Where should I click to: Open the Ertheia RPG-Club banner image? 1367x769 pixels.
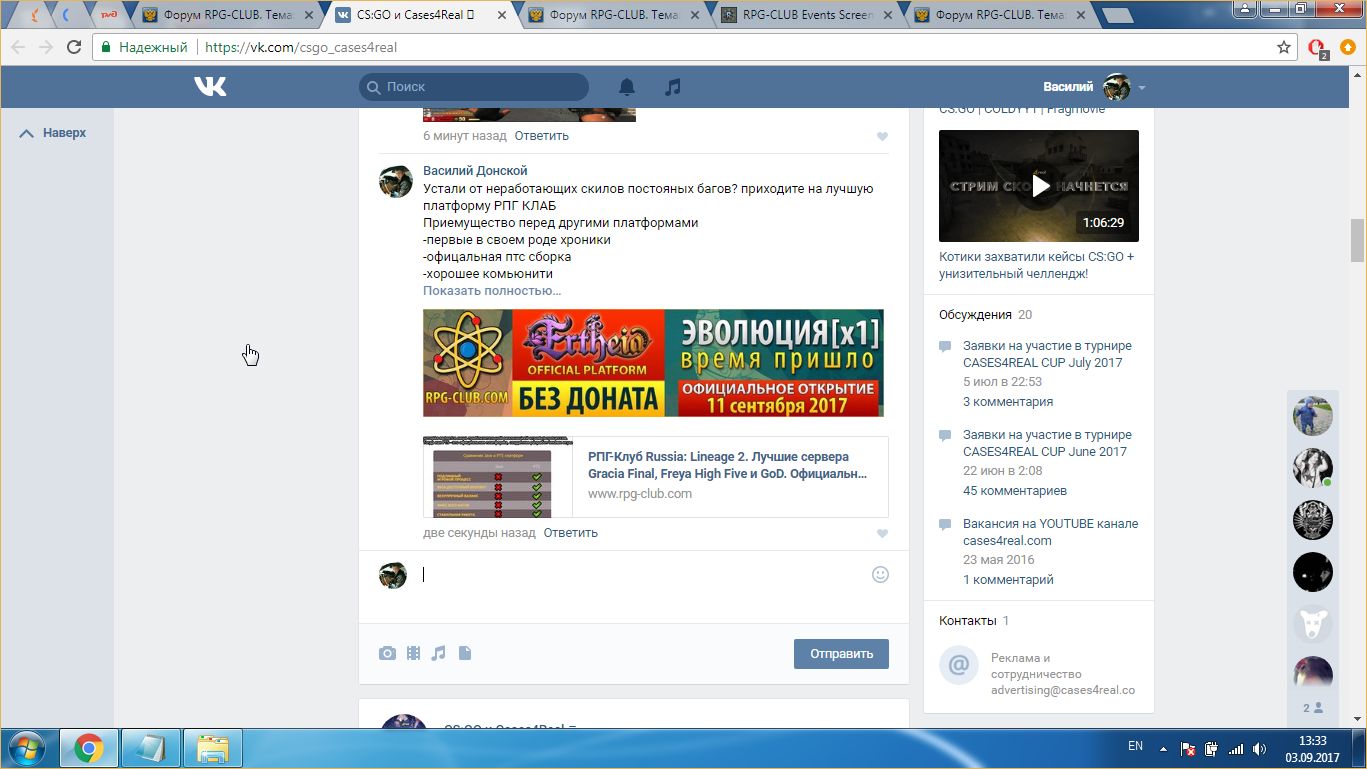pos(653,363)
